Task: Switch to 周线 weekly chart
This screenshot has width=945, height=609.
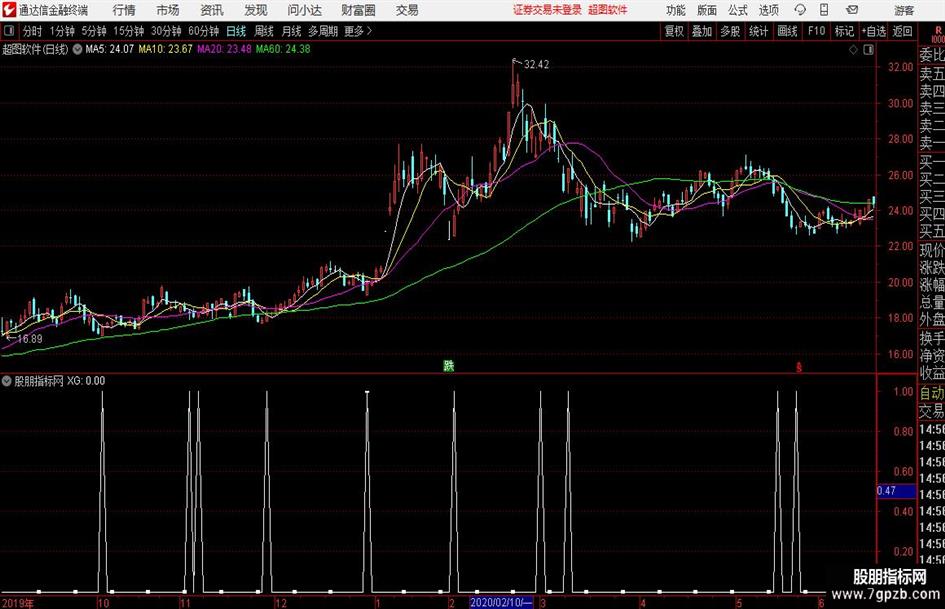Action: (x=264, y=31)
